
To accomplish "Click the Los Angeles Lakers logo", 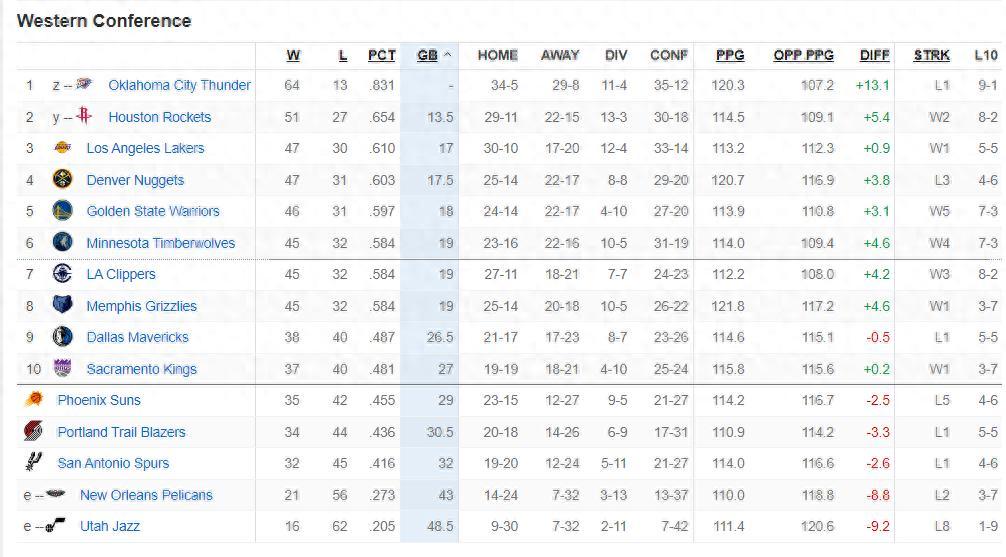I will 62,148.
